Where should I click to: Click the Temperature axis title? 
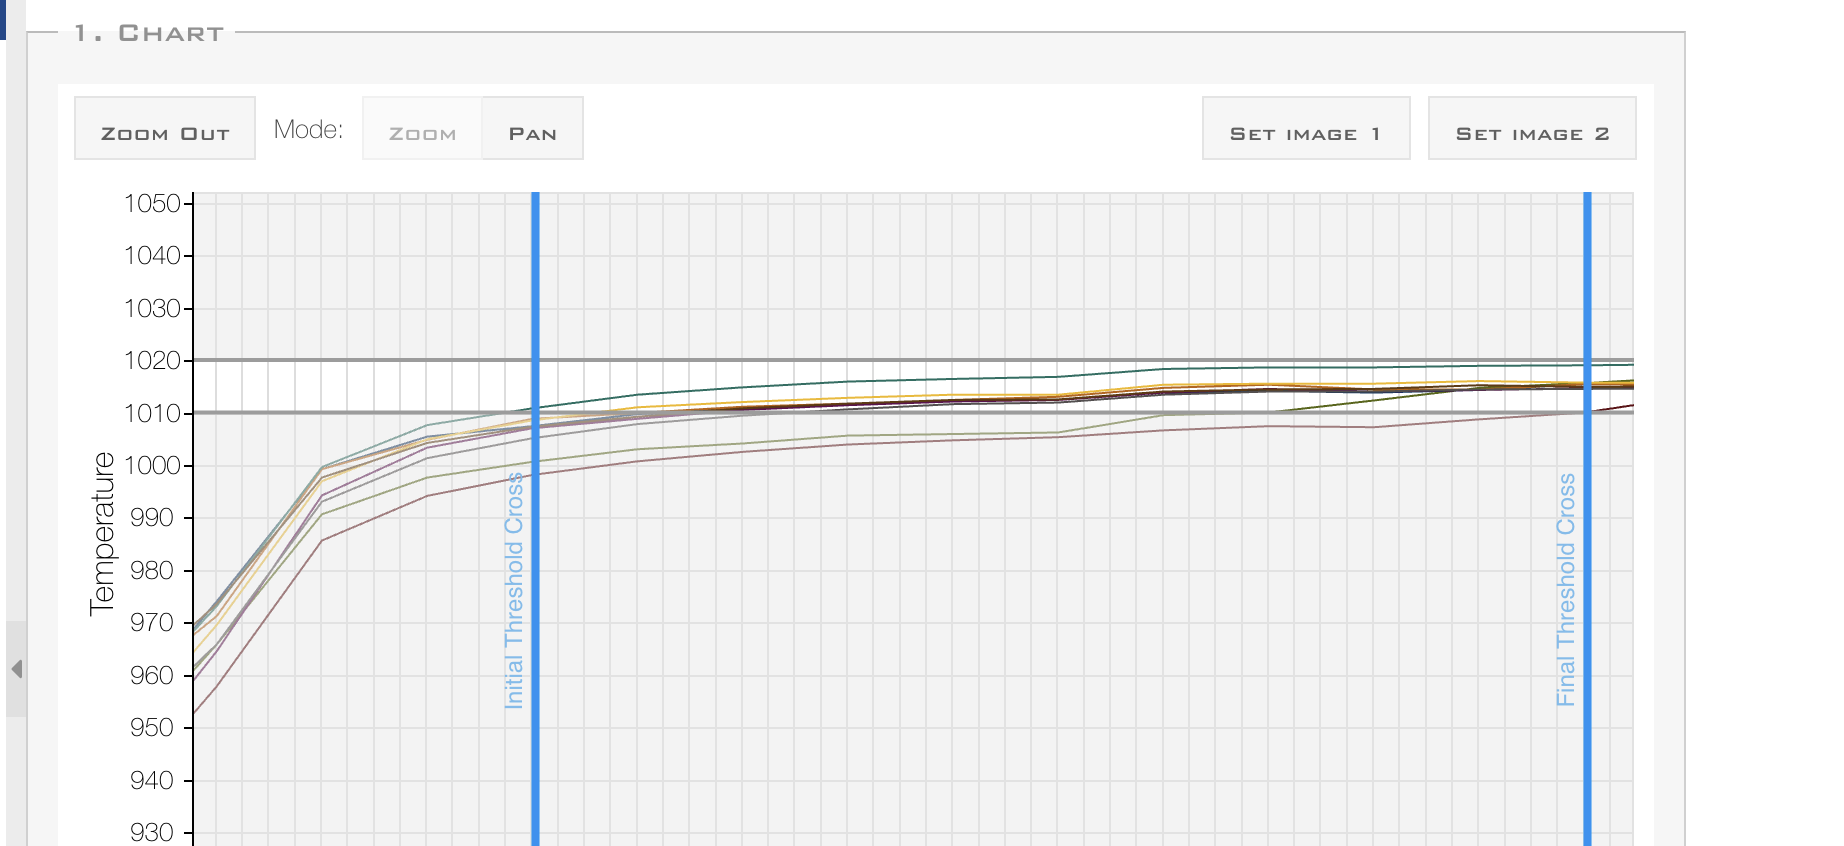[x=102, y=533]
